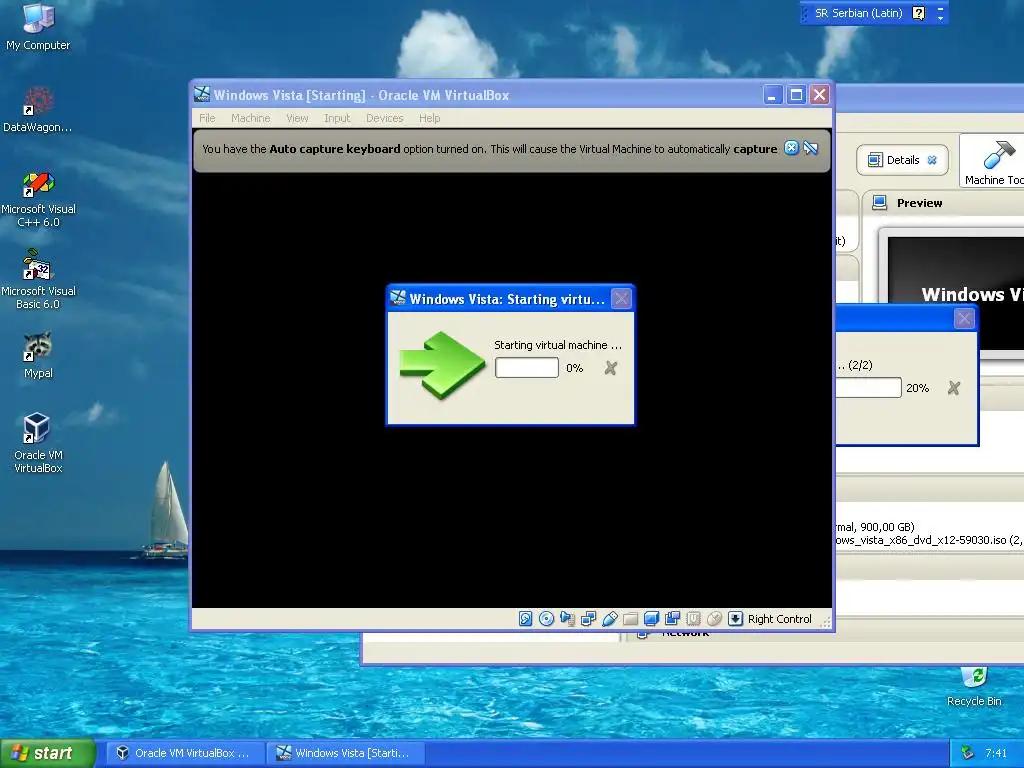The height and width of the screenshot is (768, 1024).
Task: Minimize the Windows Vista VirtualBox window
Action: coord(773,95)
